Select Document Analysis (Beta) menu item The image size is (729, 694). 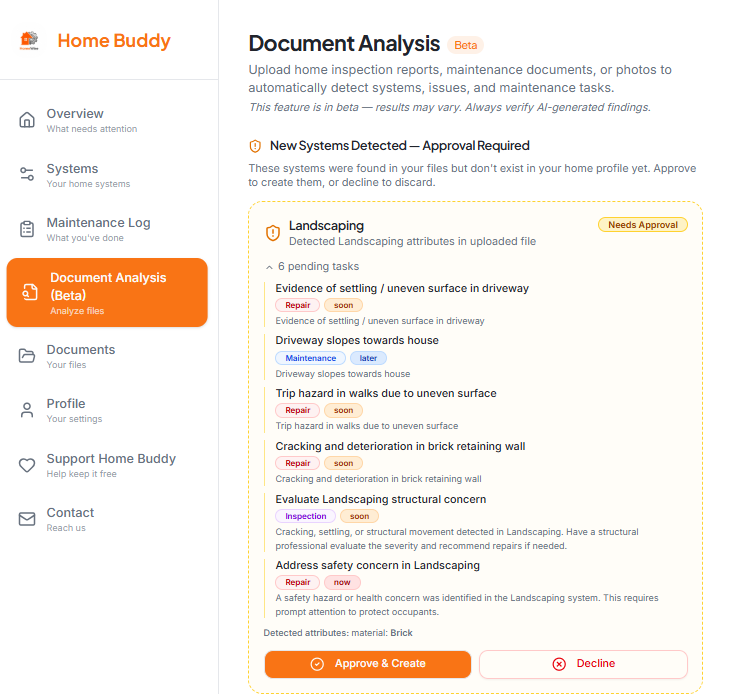[107, 292]
